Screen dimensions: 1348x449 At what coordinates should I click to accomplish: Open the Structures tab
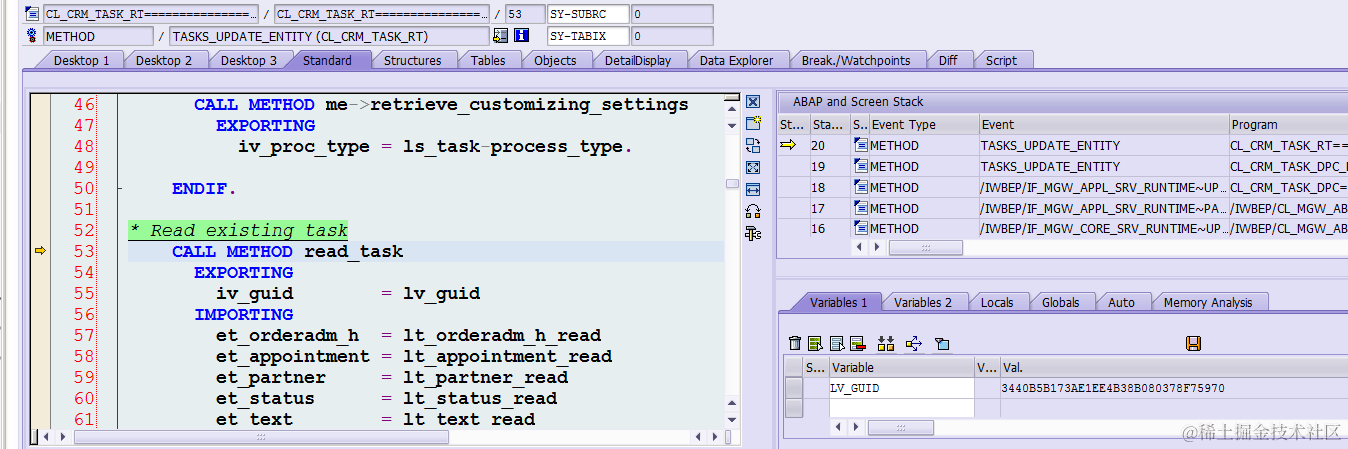413,60
